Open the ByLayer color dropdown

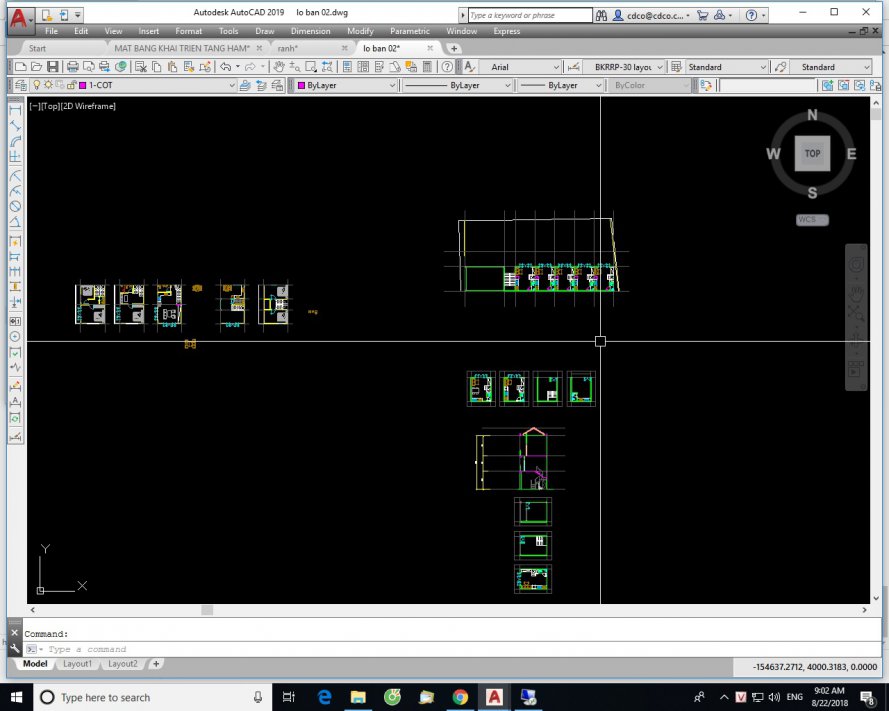click(346, 85)
